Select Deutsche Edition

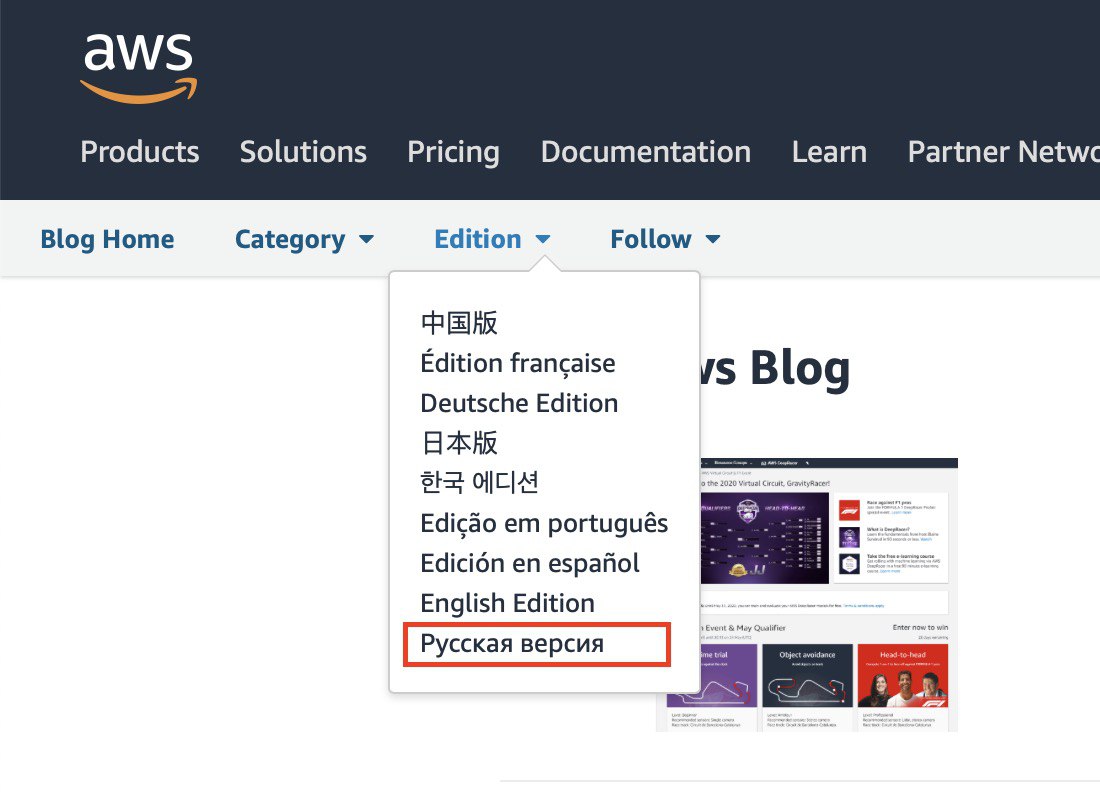(519, 403)
